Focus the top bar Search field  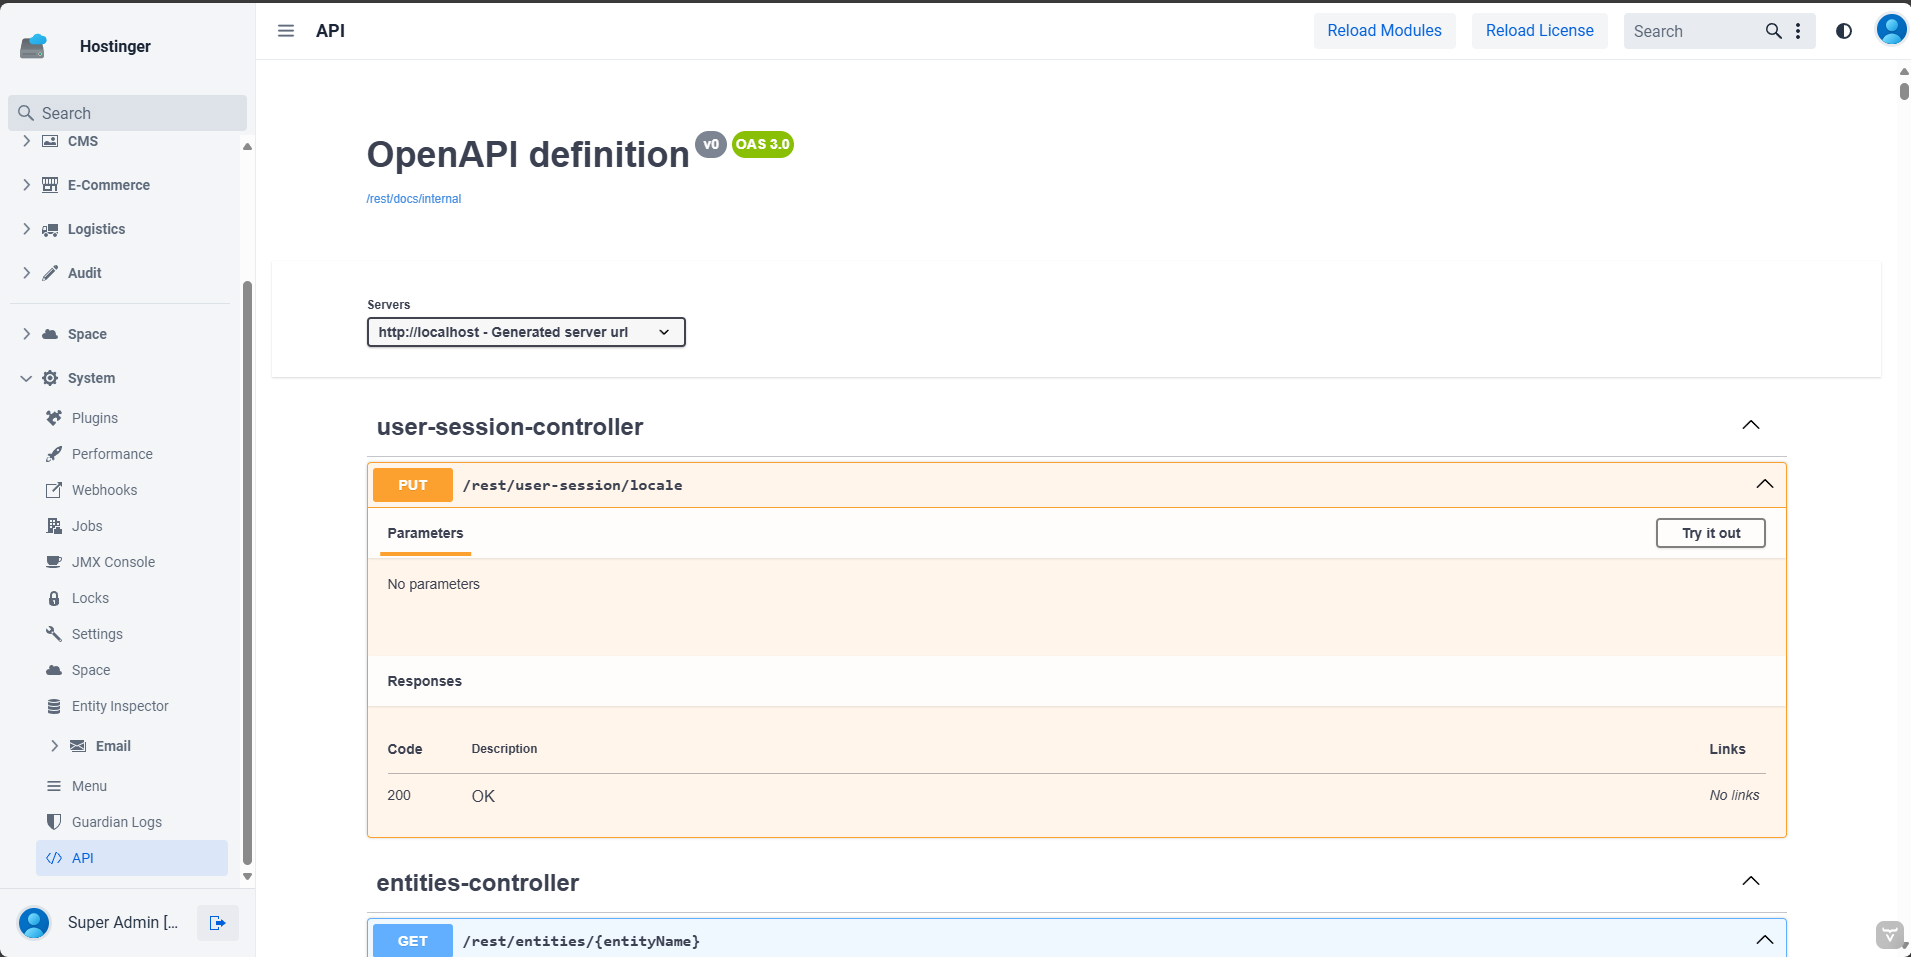[x=1694, y=31]
